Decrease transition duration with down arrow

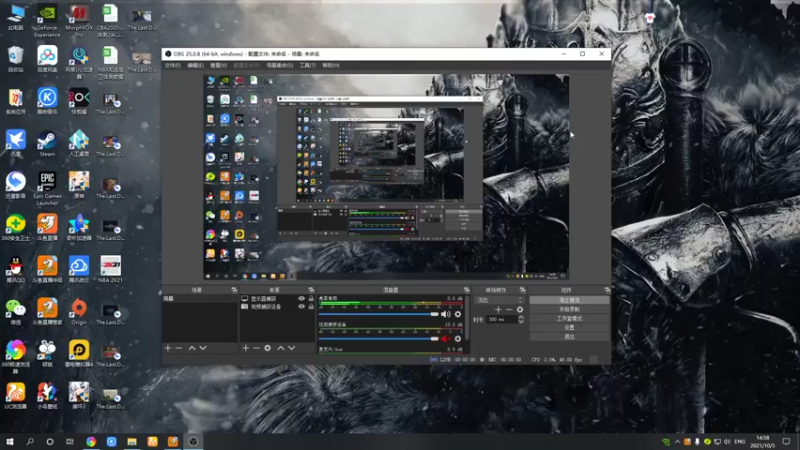click(x=521, y=322)
